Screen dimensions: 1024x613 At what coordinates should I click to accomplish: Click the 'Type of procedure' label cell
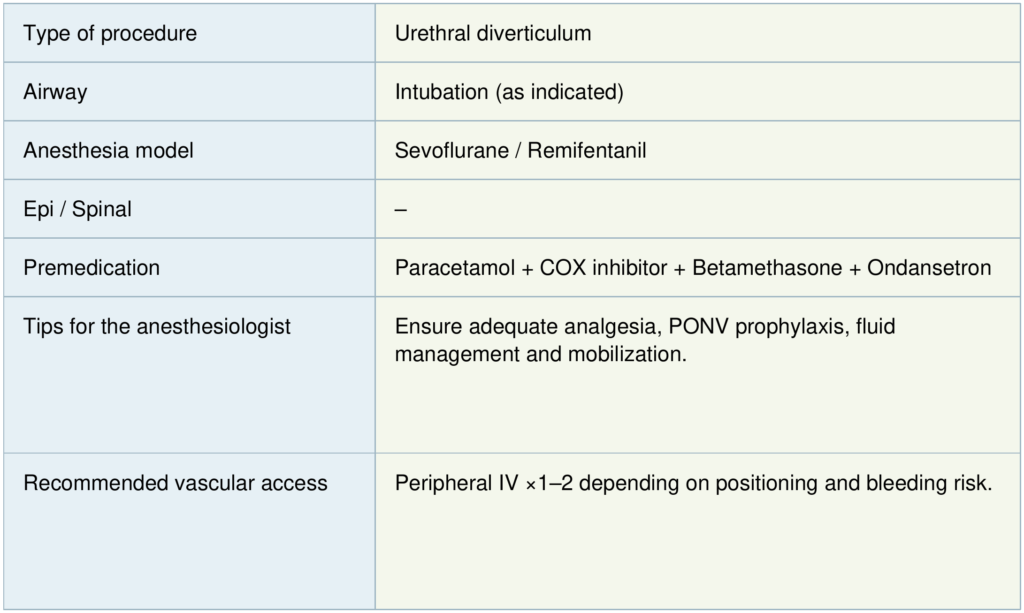(x=110, y=34)
